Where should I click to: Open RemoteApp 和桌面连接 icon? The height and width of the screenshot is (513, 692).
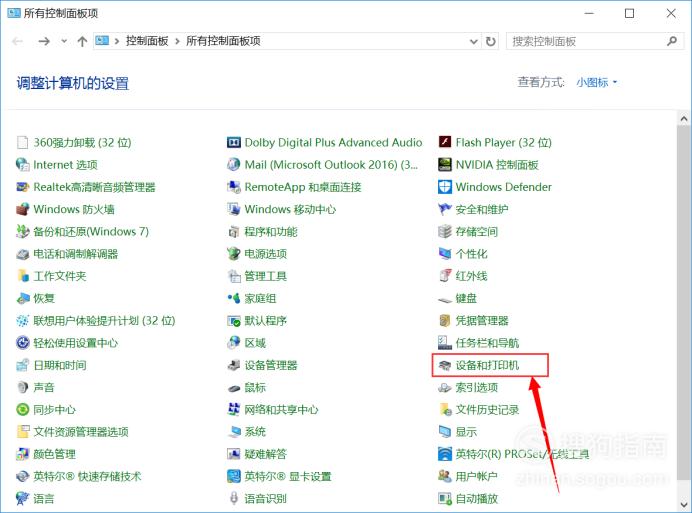[233, 187]
